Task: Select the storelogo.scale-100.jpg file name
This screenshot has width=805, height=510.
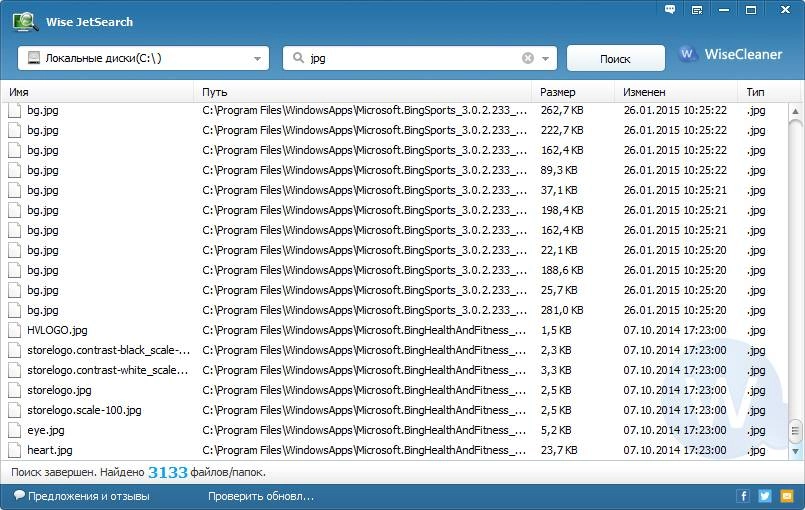Action: coord(84,410)
